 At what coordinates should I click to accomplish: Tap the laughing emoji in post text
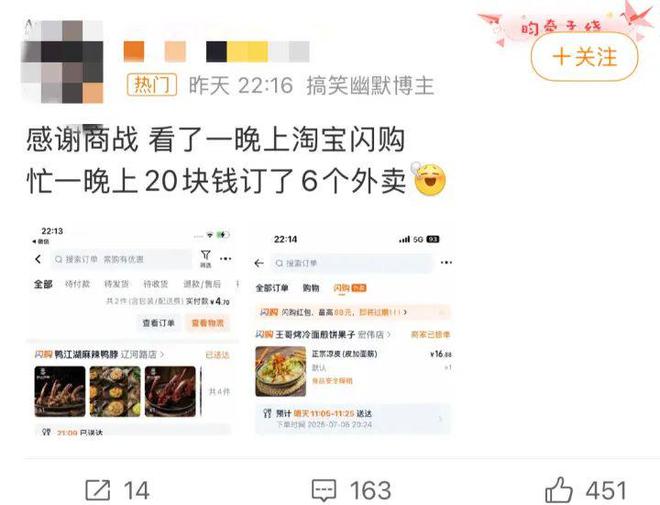click(x=429, y=179)
